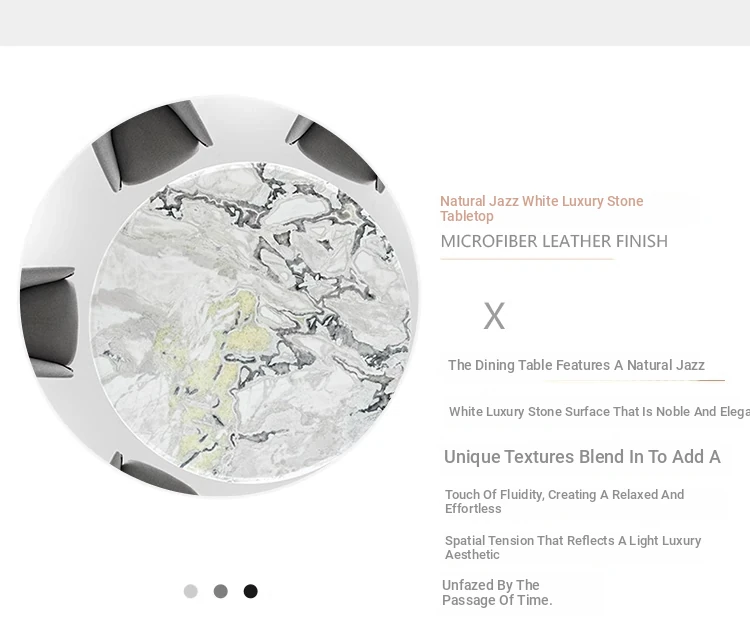The height and width of the screenshot is (638, 750).
Task: Select the medium gray color dot
Action: click(221, 591)
